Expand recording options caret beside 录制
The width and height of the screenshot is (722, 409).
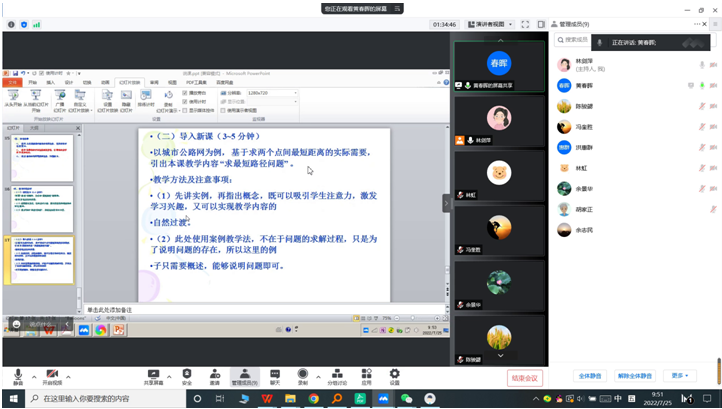click(318, 377)
